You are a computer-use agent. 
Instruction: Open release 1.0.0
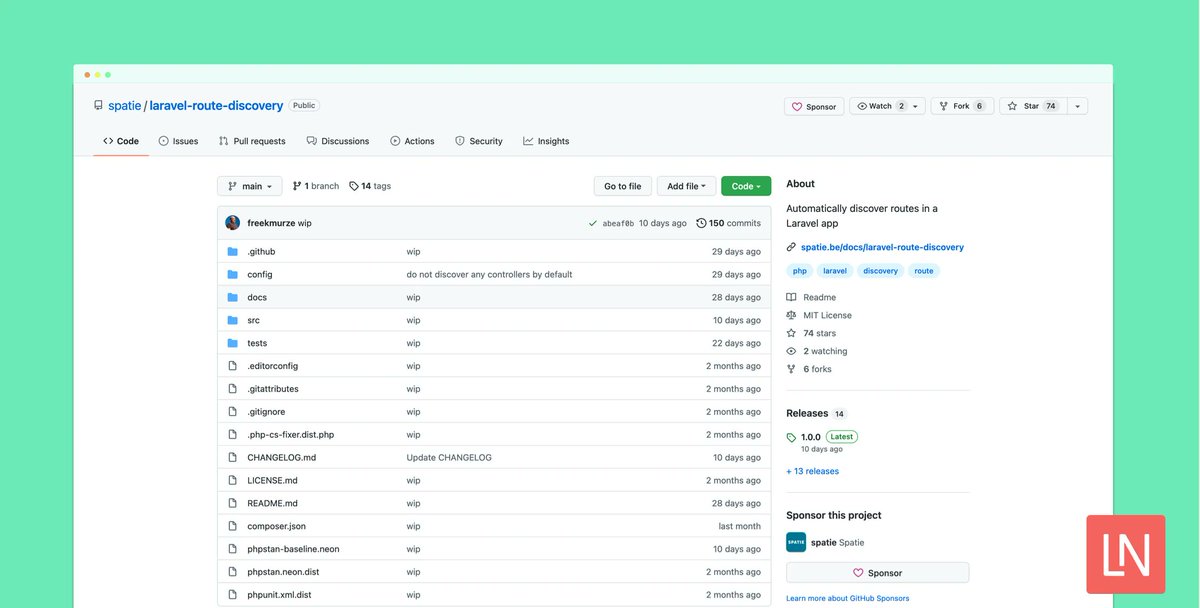coord(810,437)
